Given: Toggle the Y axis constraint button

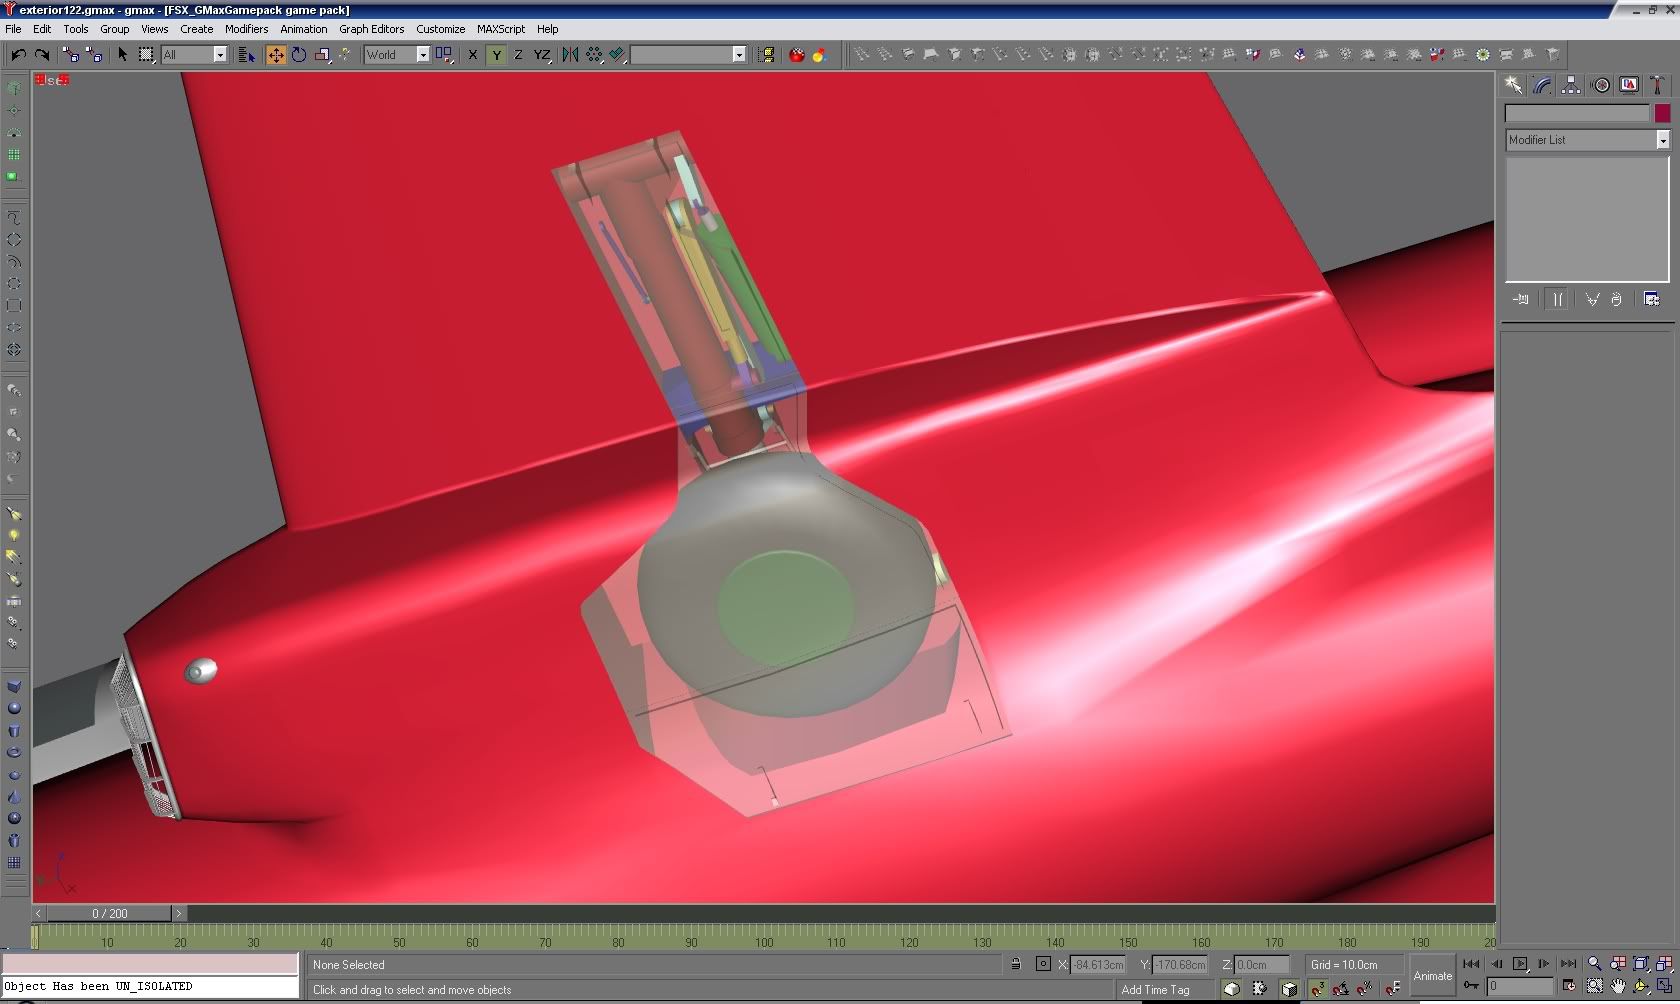Looking at the screenshot, I should [496, 55].
